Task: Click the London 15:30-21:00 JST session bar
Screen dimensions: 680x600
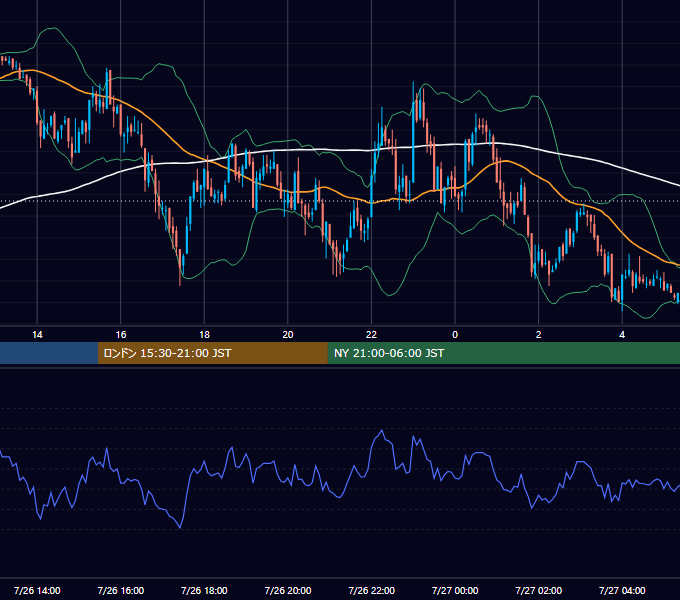Action: click(212, 353)
